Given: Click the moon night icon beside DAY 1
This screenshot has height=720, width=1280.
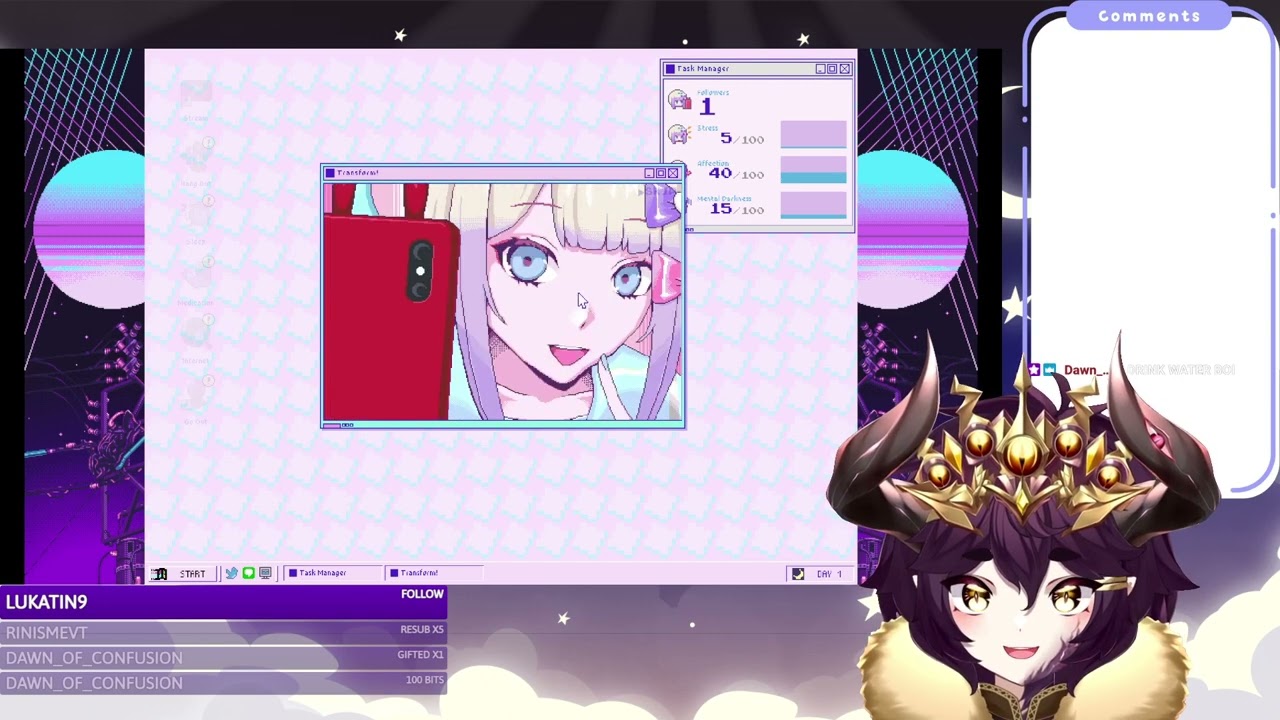Looking at the screenshot, I should pos(798,574).
